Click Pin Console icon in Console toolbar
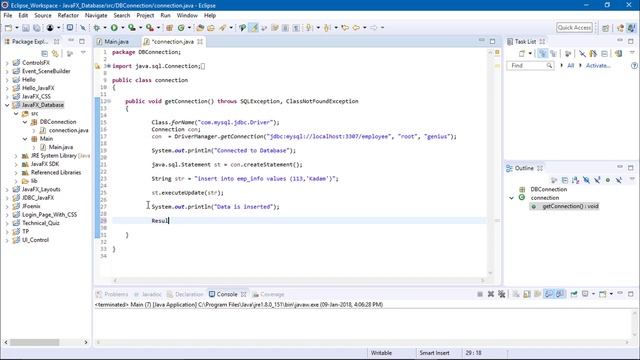Image resolution: width=640 pixels, height=360 pixels. (574, 294)
